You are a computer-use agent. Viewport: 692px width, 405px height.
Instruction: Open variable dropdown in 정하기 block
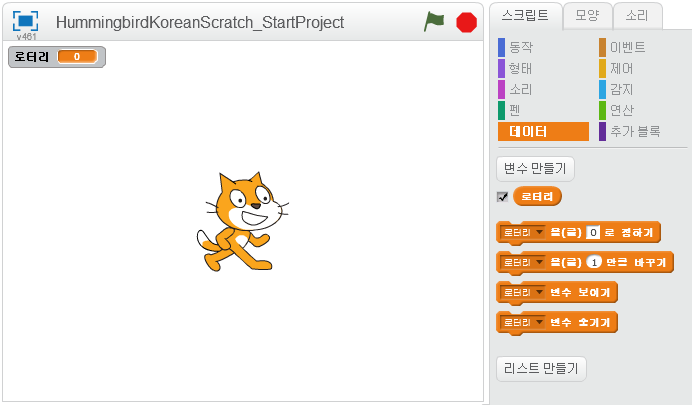pos(540,233)
